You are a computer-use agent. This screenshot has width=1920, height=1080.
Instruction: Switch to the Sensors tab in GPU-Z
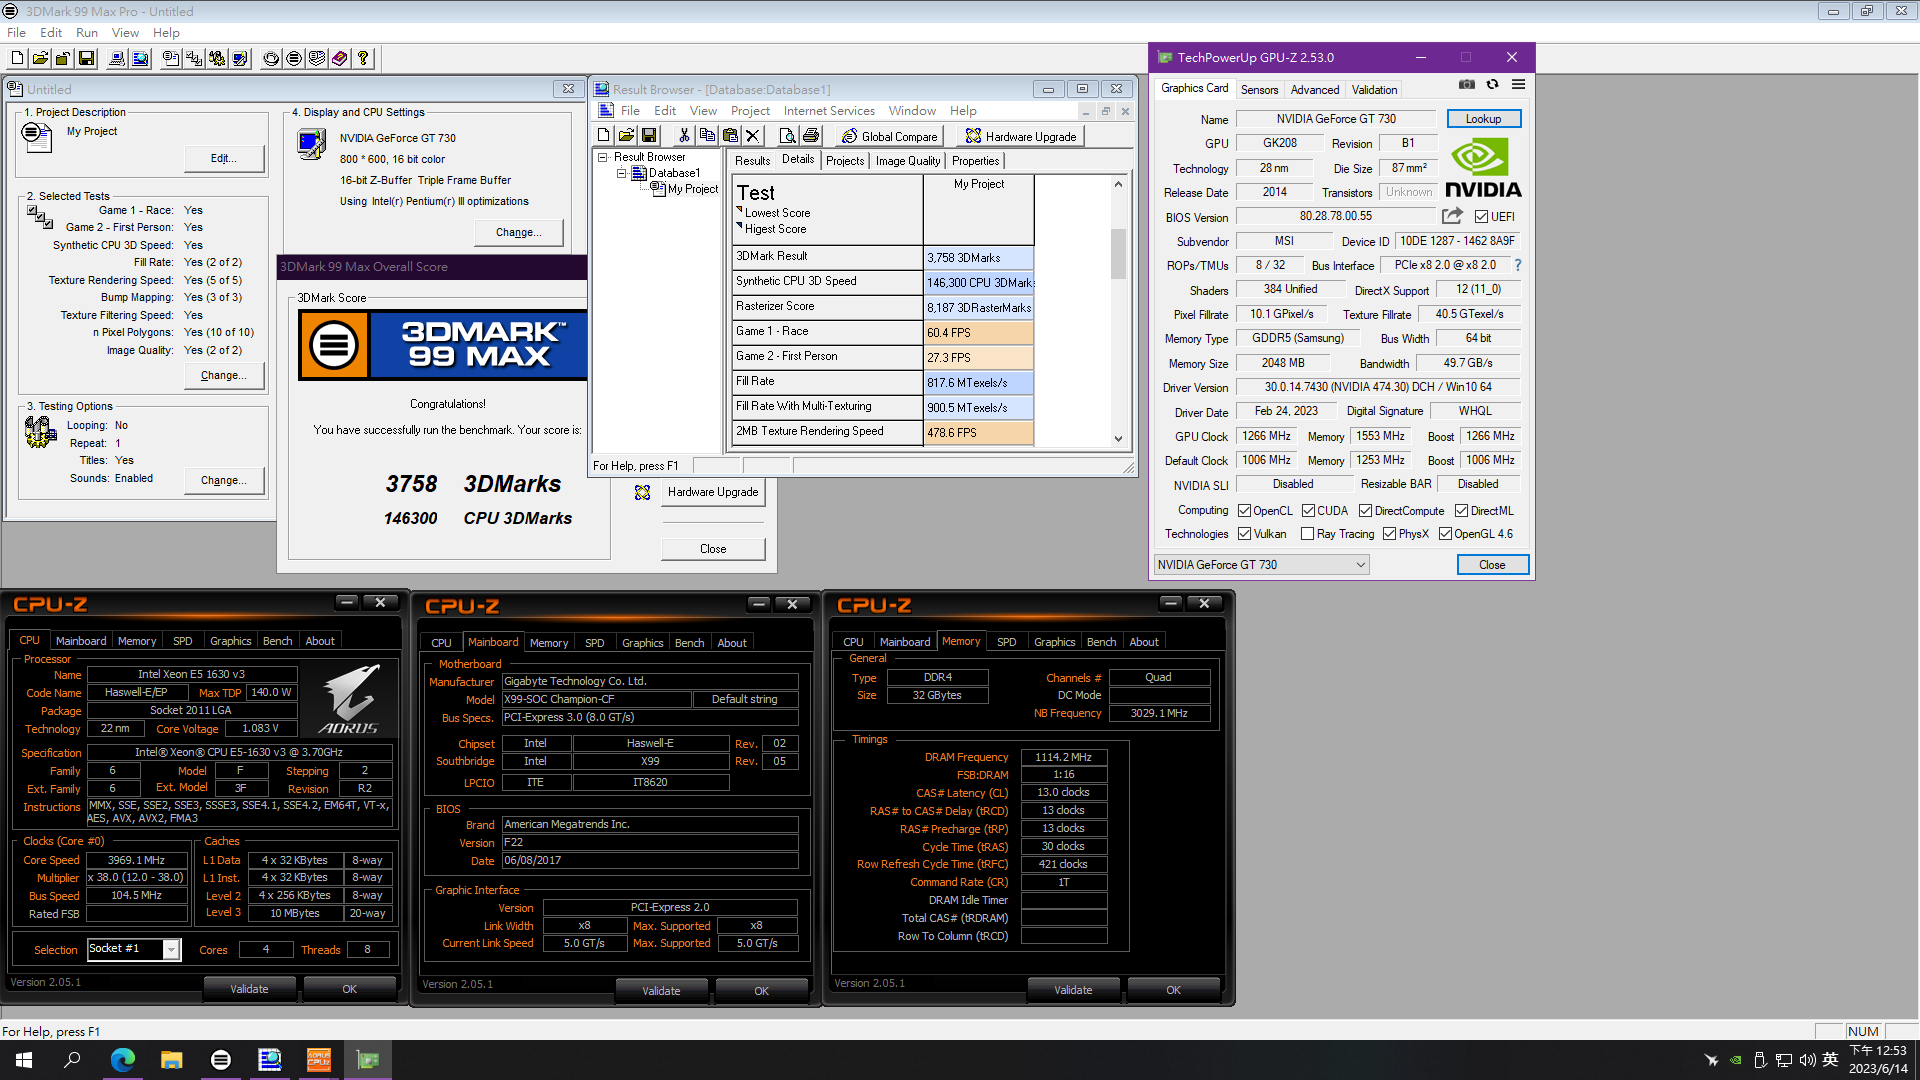(x=1259, y=90)
